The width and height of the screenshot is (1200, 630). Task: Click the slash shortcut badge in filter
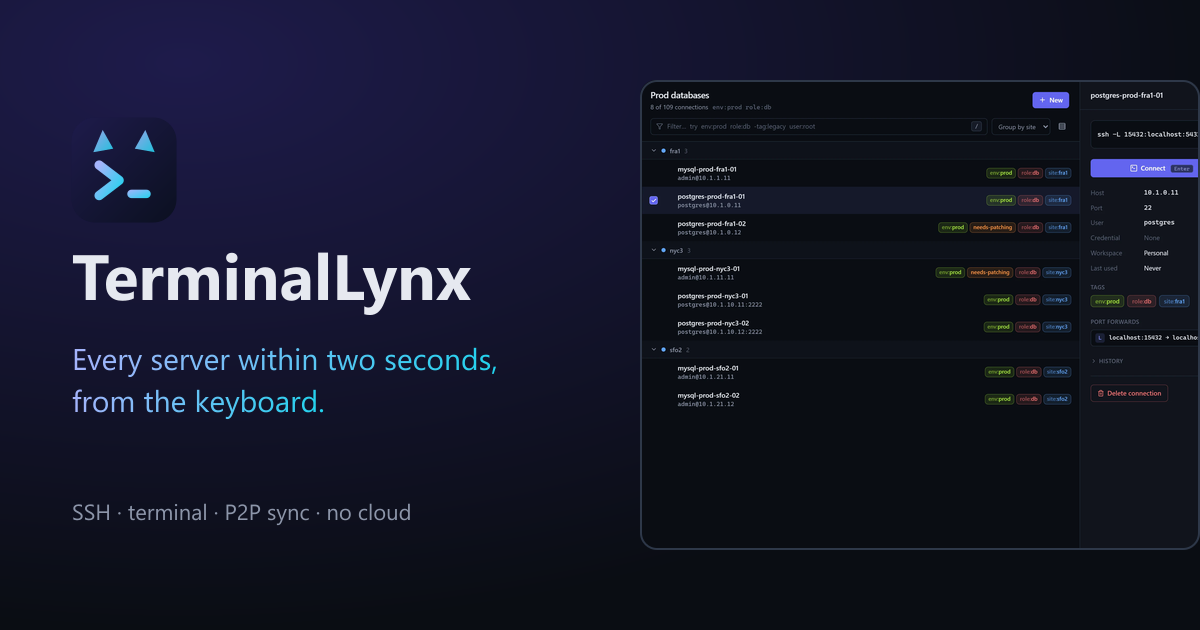(976, 127)
